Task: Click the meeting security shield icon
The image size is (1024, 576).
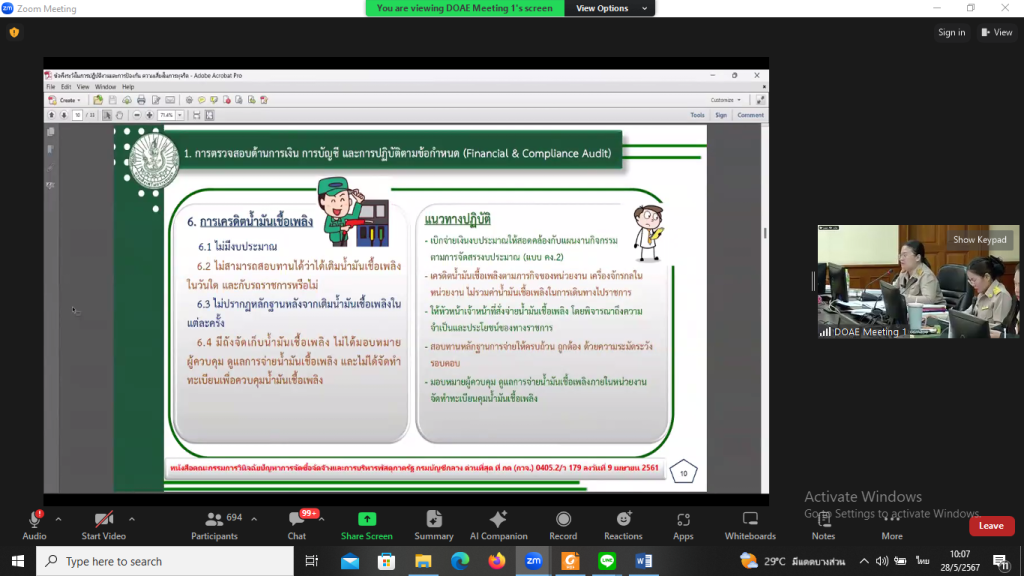Action: [x=14, y=32]
